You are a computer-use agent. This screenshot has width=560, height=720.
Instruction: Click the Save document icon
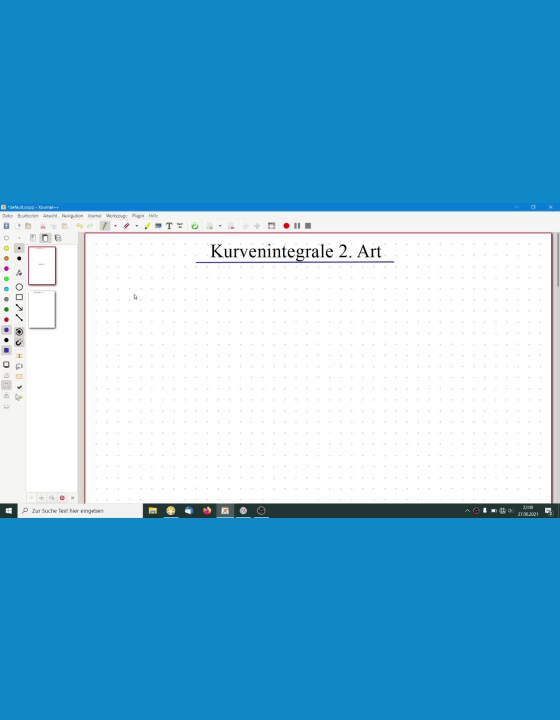point(6,225)
